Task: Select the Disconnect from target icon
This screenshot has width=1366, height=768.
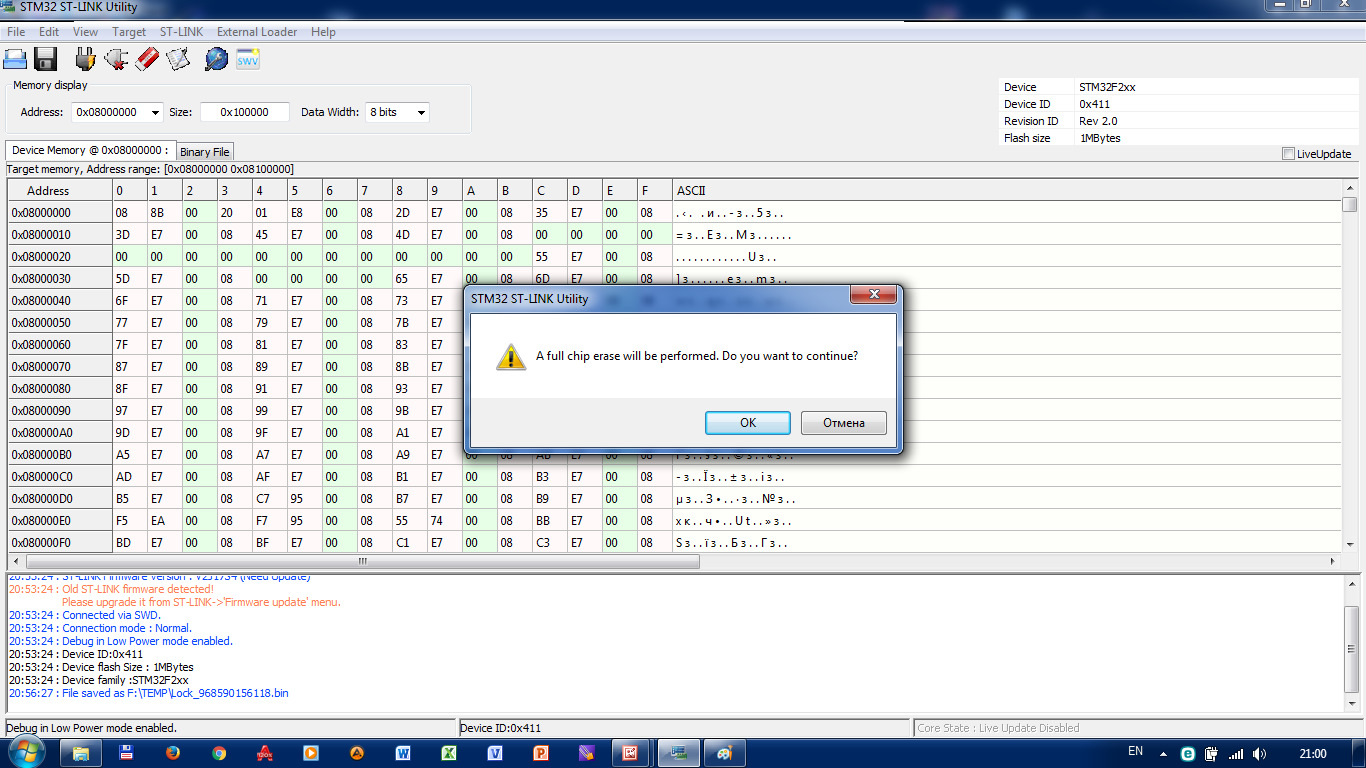Action: tap(115, 58)
